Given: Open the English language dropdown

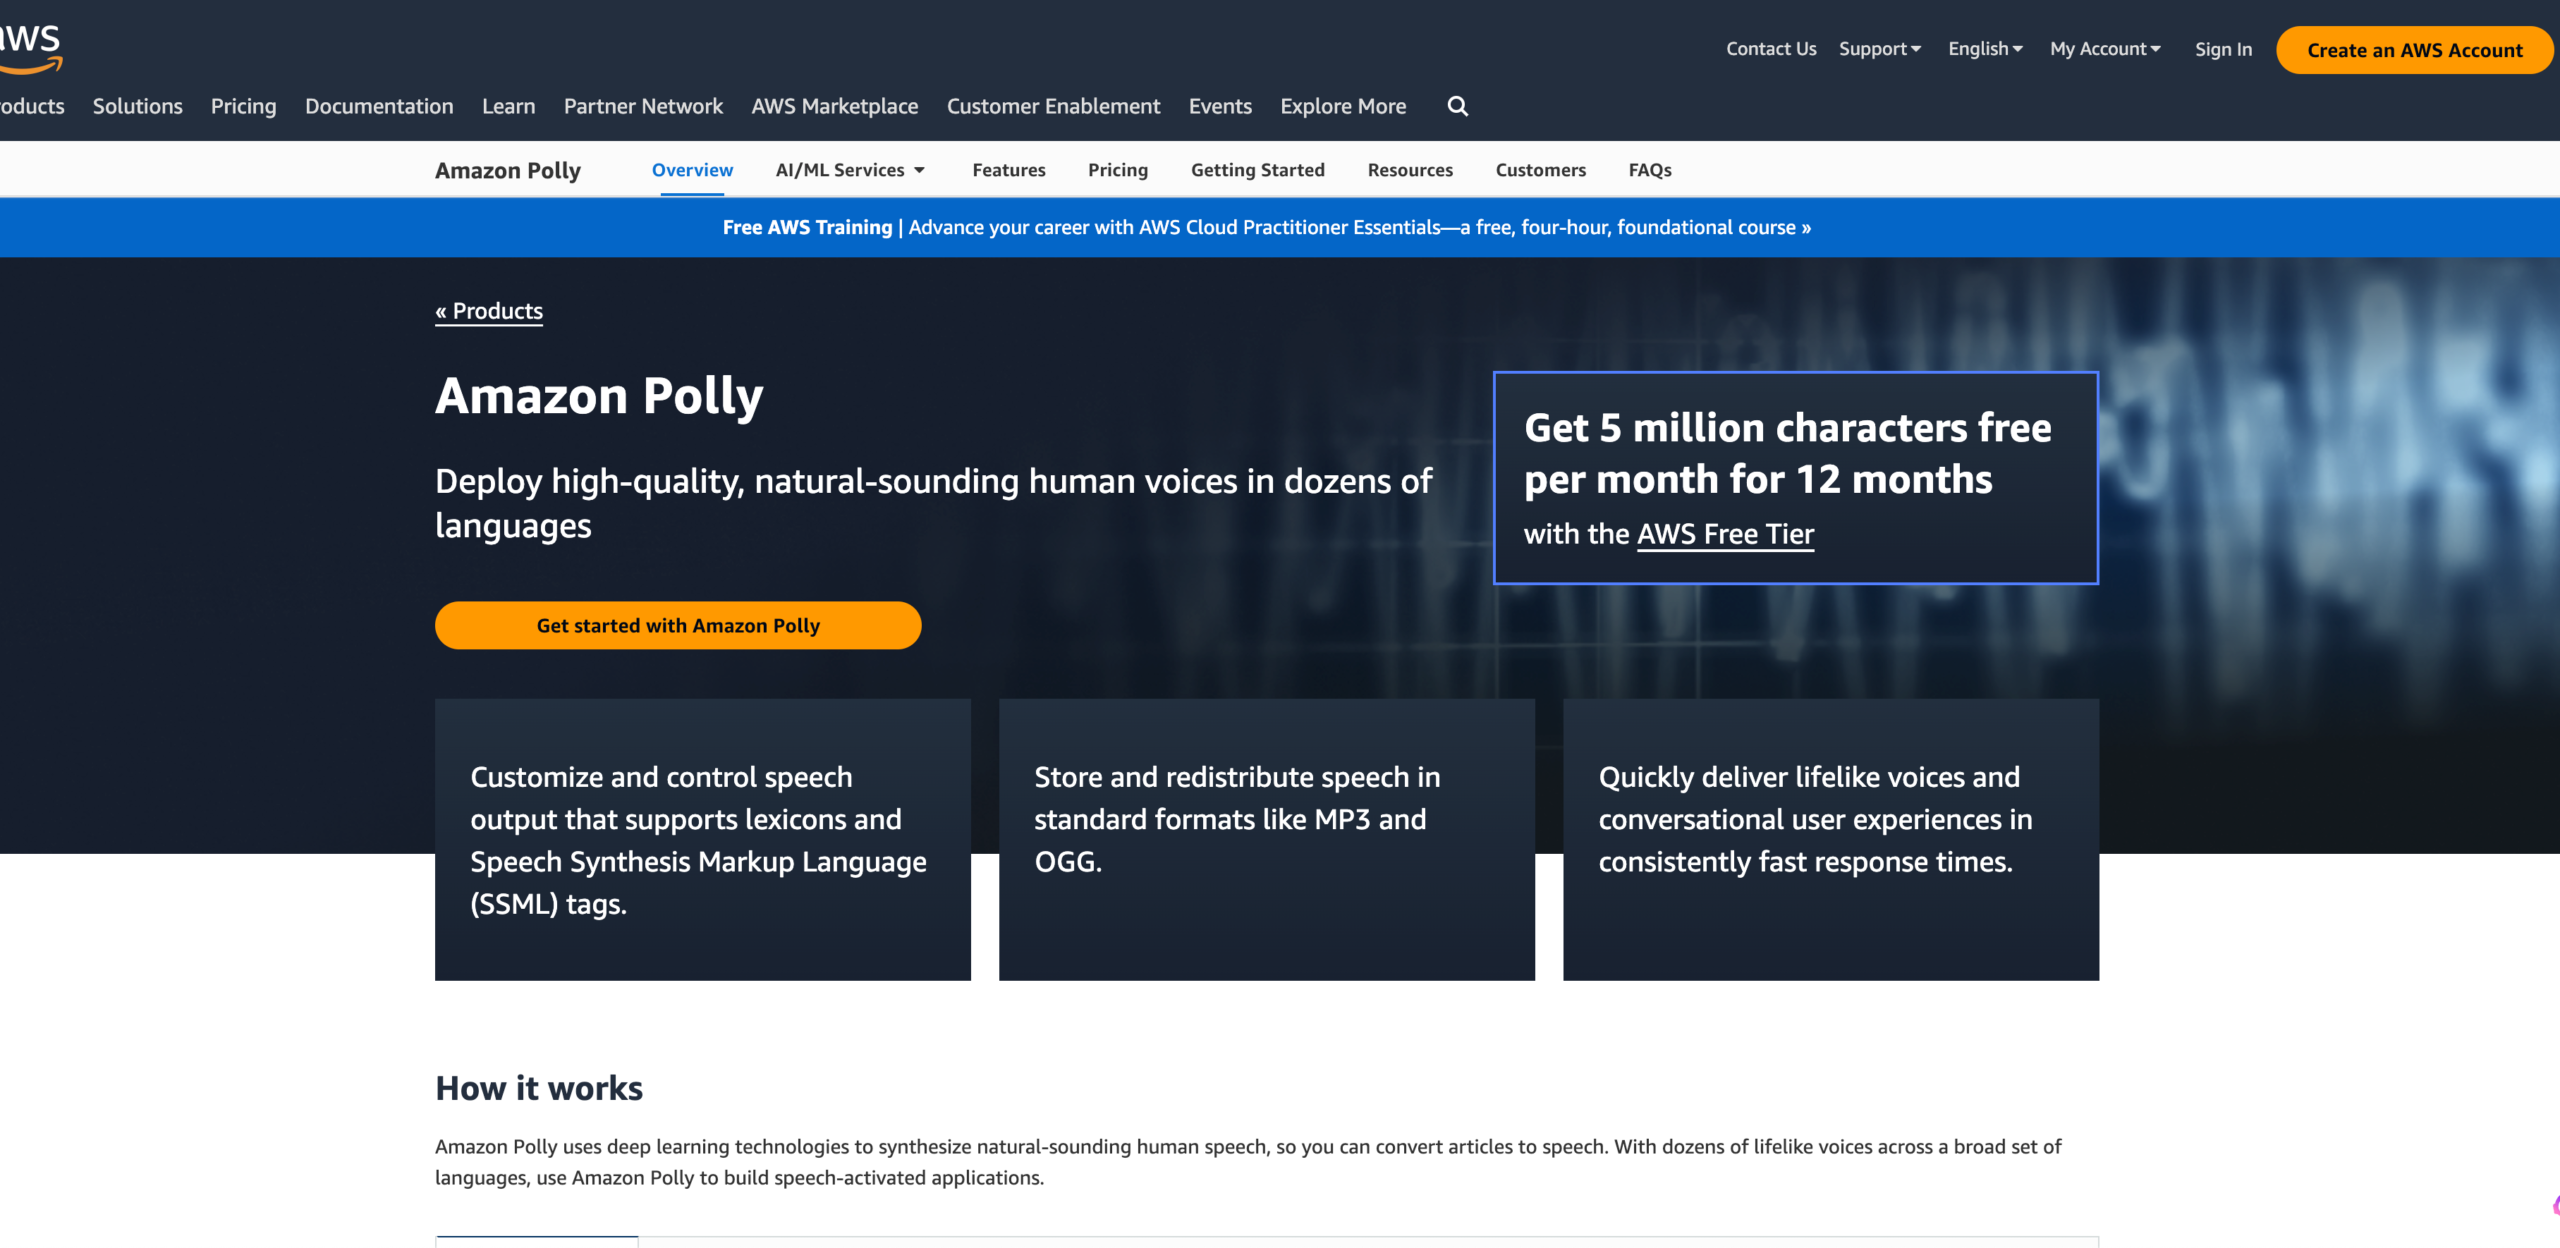Looking at the screenshot, I should pos(1984,49).
